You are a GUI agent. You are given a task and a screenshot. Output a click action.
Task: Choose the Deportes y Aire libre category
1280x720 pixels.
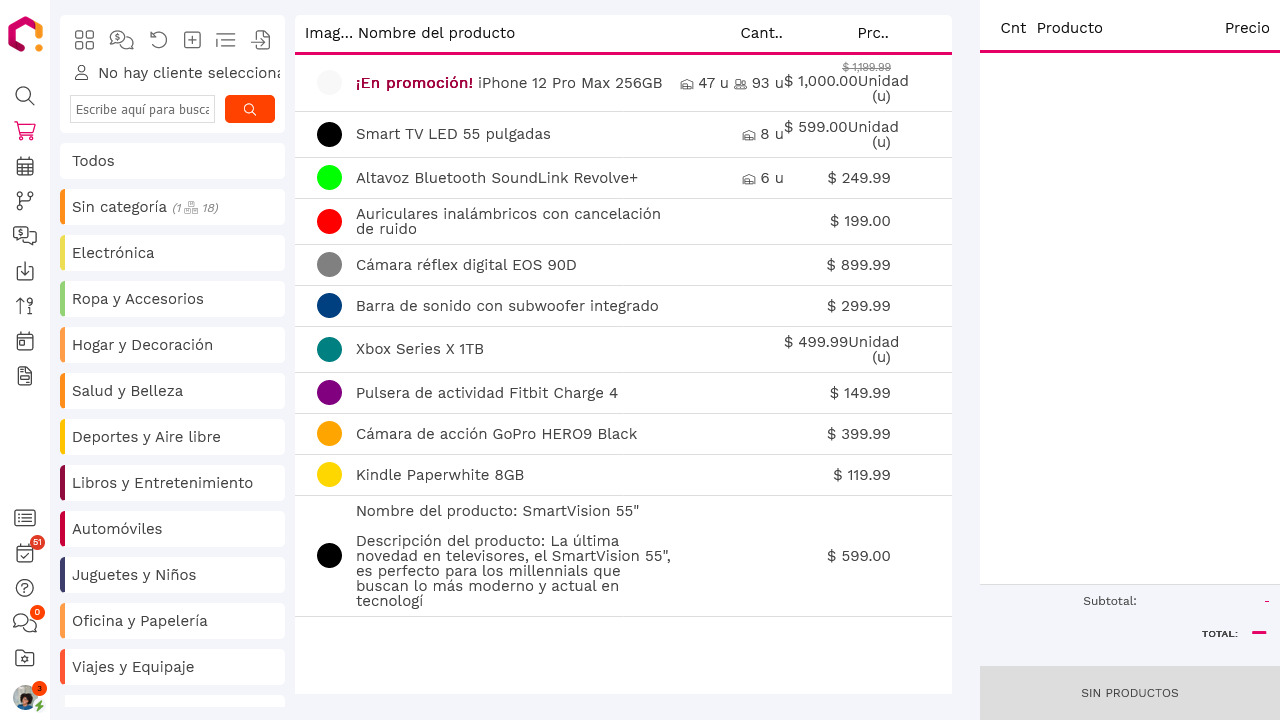pyautogui.click(x=172, y=437)
